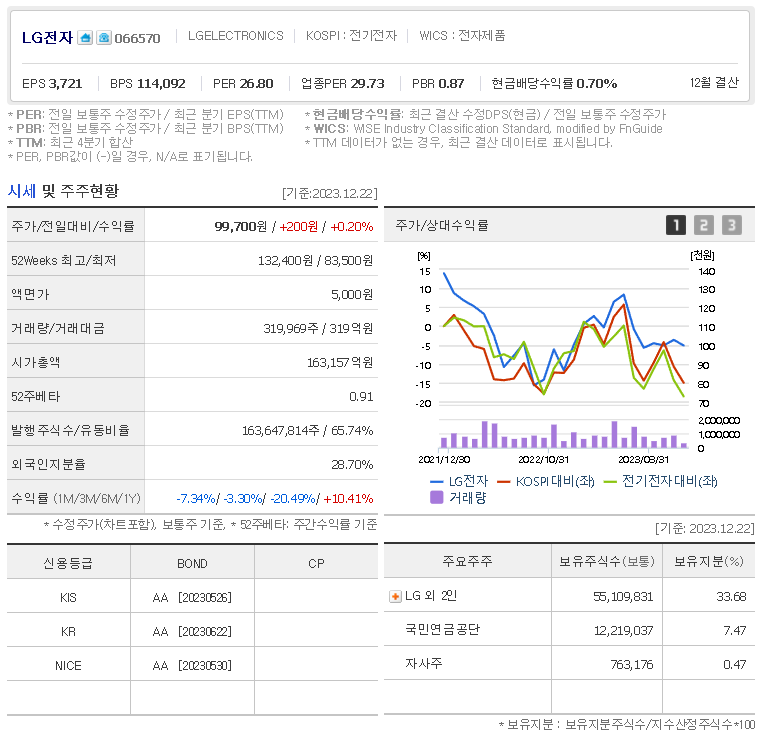The height and width of the screenshot is (745, 769).
Task: Click the LGELECTRONICS label
Action: pos(236,36)
